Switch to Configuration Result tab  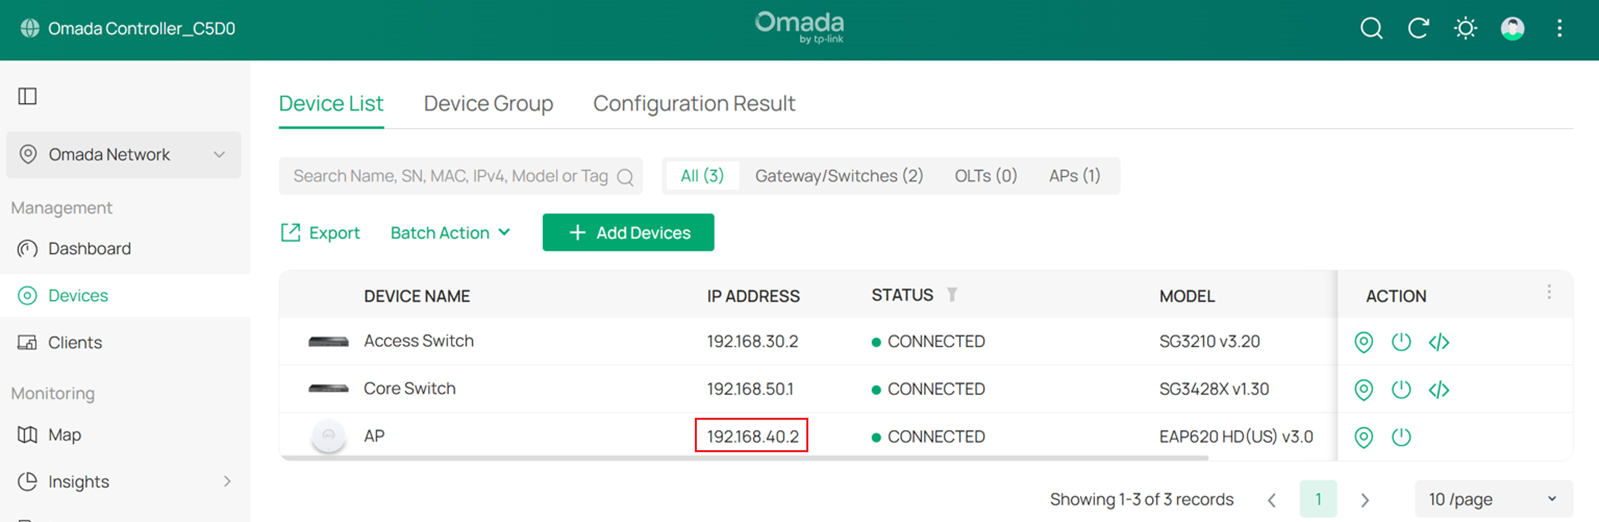pos(694,104)
